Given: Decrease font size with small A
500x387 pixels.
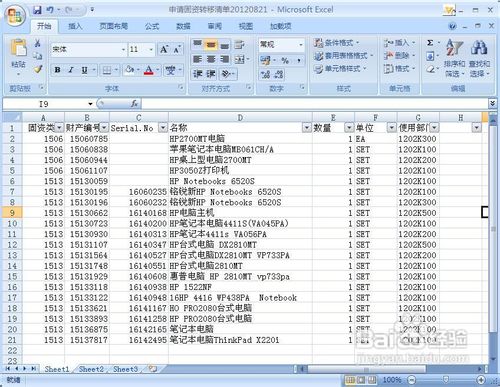Looking at the screenshot, I should [177, 50].
